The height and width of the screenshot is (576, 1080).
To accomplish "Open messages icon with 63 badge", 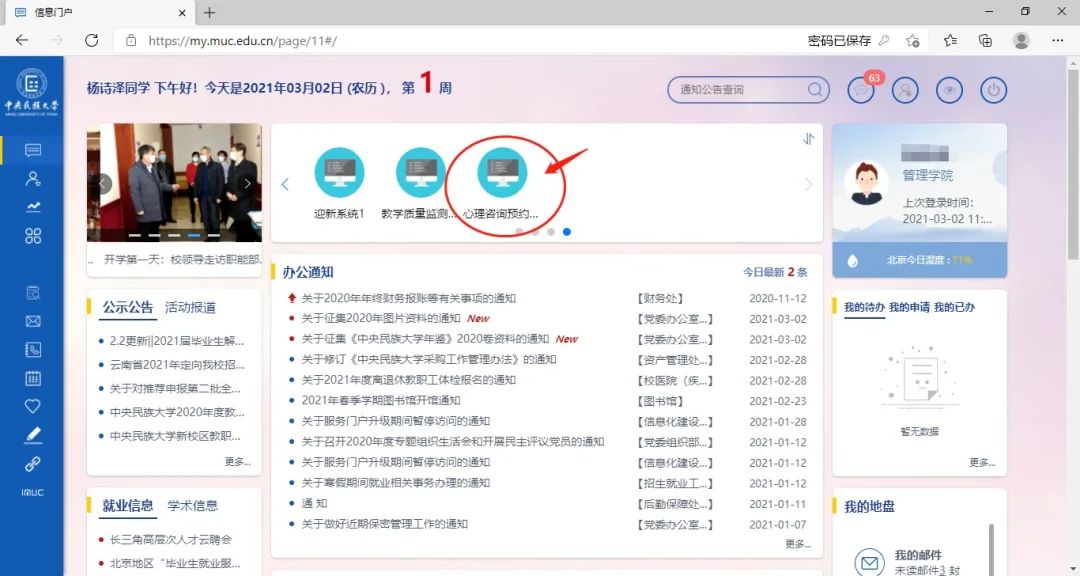I will point(860,90).
